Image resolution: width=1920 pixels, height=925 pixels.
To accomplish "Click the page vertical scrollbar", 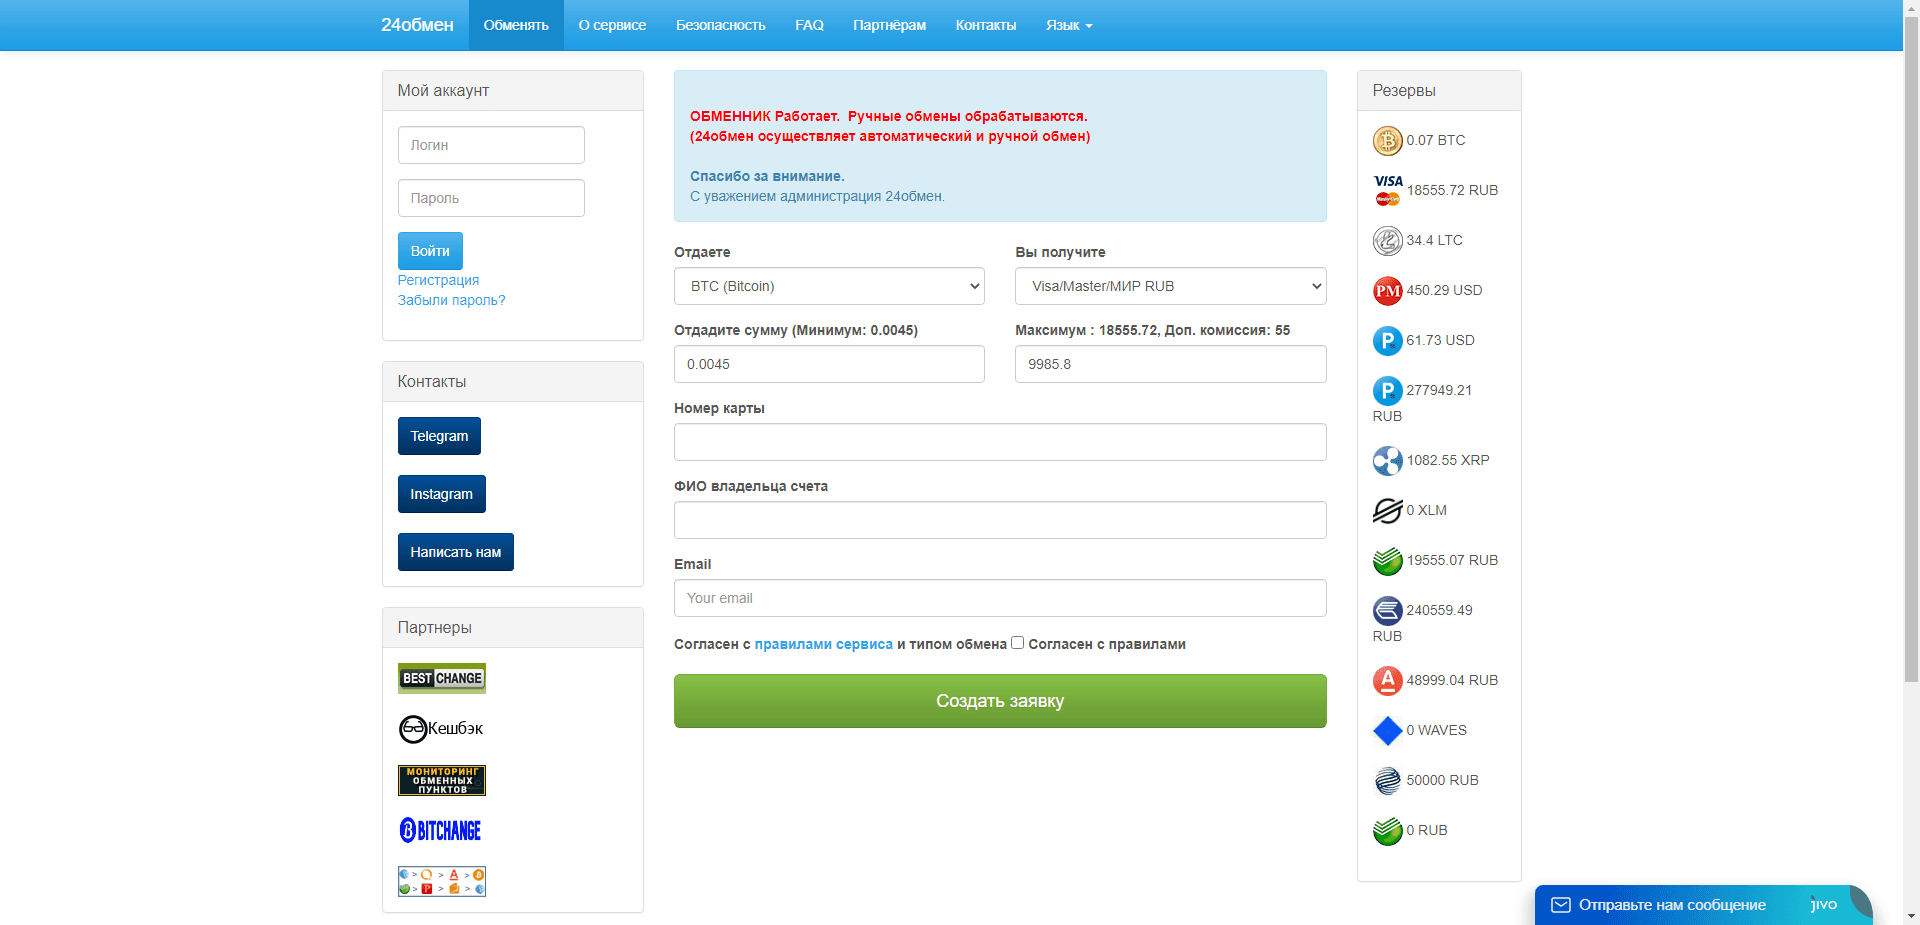I will point(1911,400).
